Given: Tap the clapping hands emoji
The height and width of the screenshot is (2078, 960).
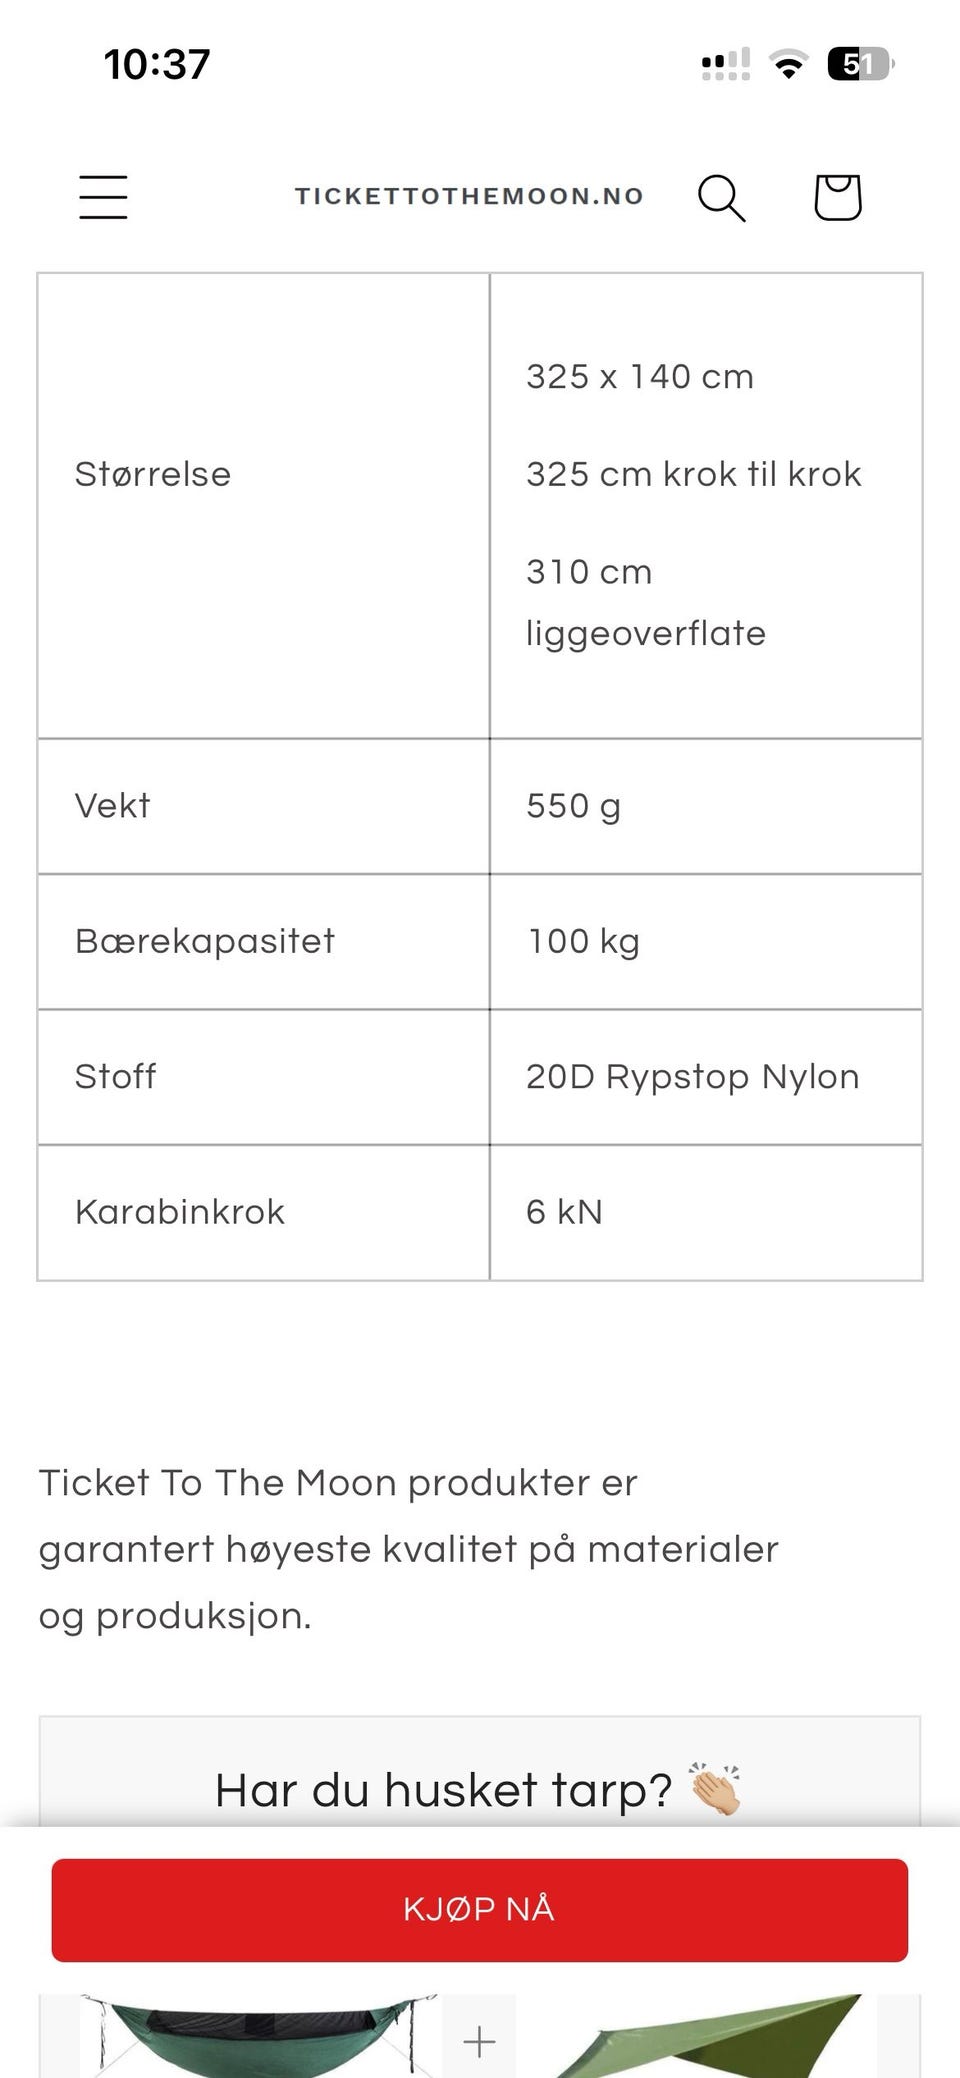Looking at the screenshot, I should coord(714,1790).
